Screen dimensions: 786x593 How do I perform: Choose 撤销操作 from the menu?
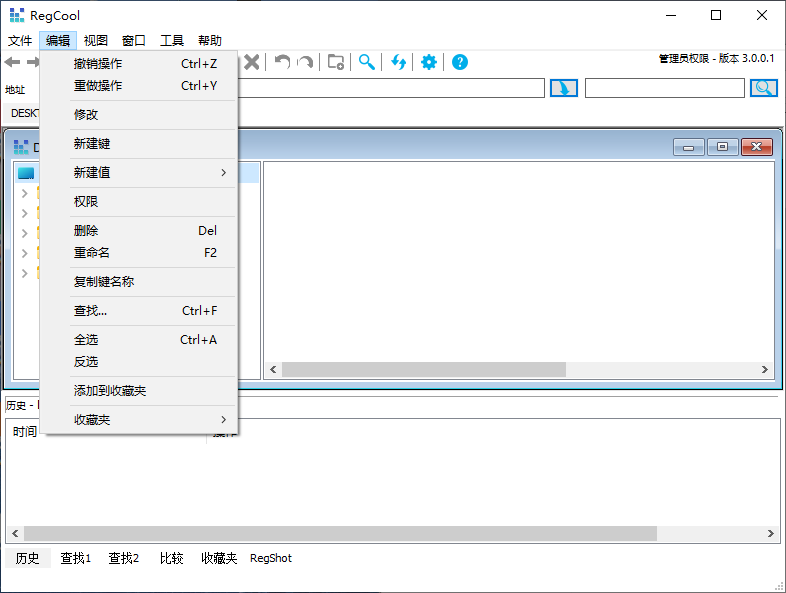click(x=138, y=64)
